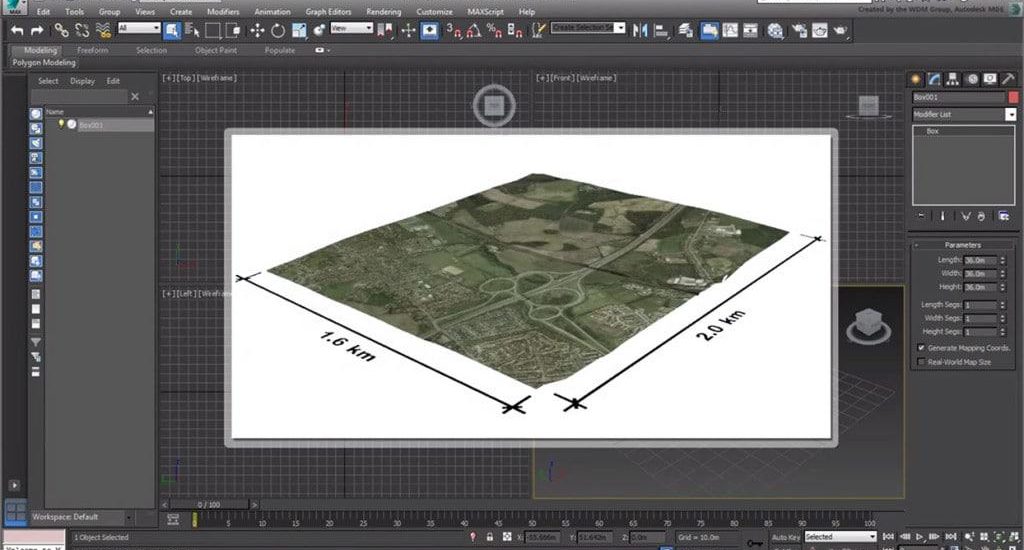Enable Real-World Map Size checkbox

click(921, 361)
